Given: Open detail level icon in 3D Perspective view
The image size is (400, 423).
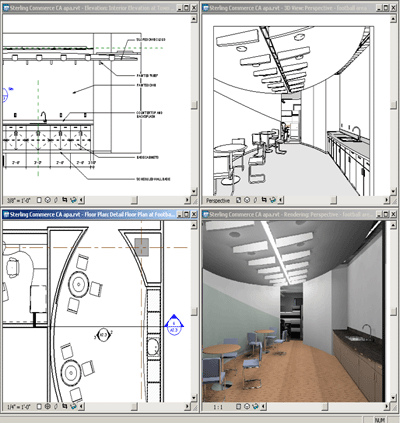Looking at the screenshot, I should point(239,200).
